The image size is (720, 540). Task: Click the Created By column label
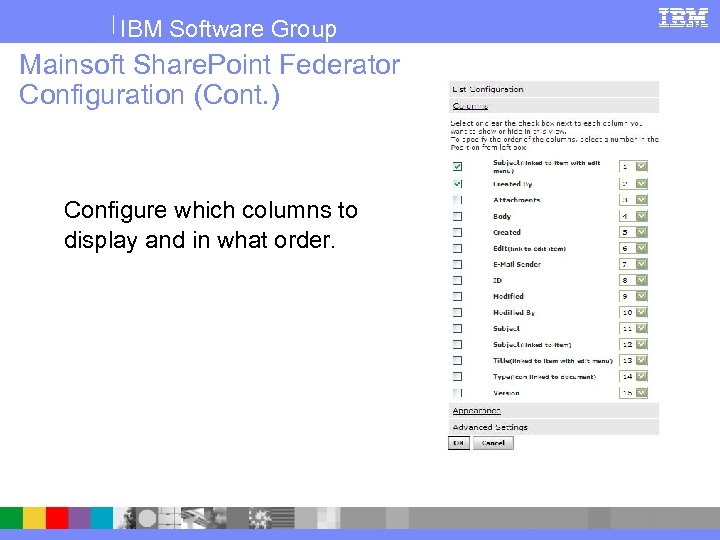click(512, 184)
